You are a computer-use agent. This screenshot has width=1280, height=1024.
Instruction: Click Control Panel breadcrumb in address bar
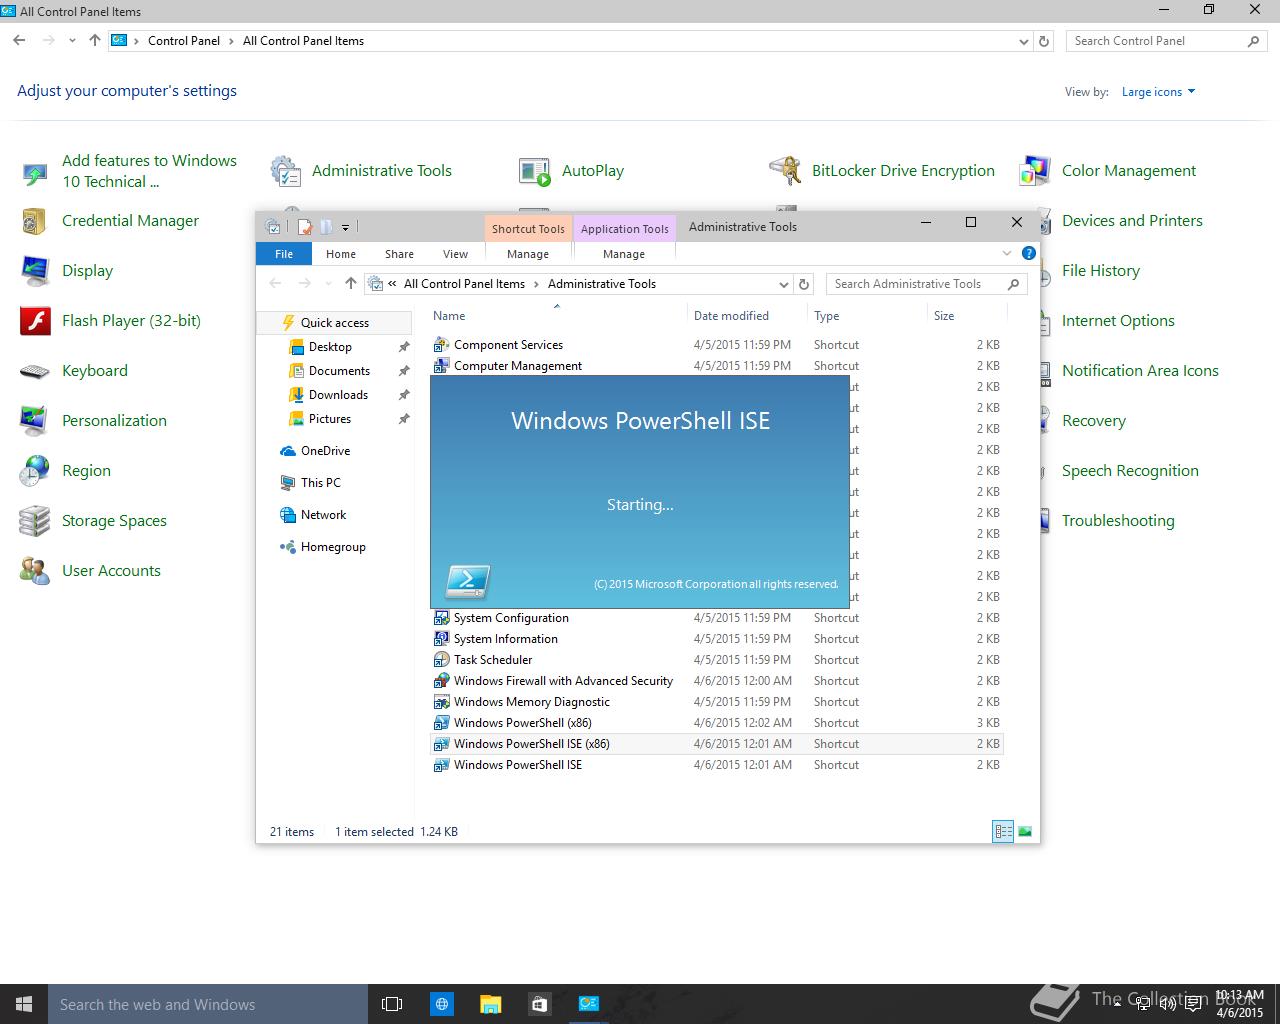click(x=184, y=41)
